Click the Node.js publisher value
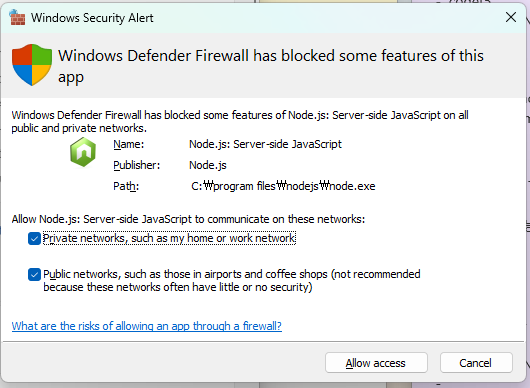 (x=208, y=165)
